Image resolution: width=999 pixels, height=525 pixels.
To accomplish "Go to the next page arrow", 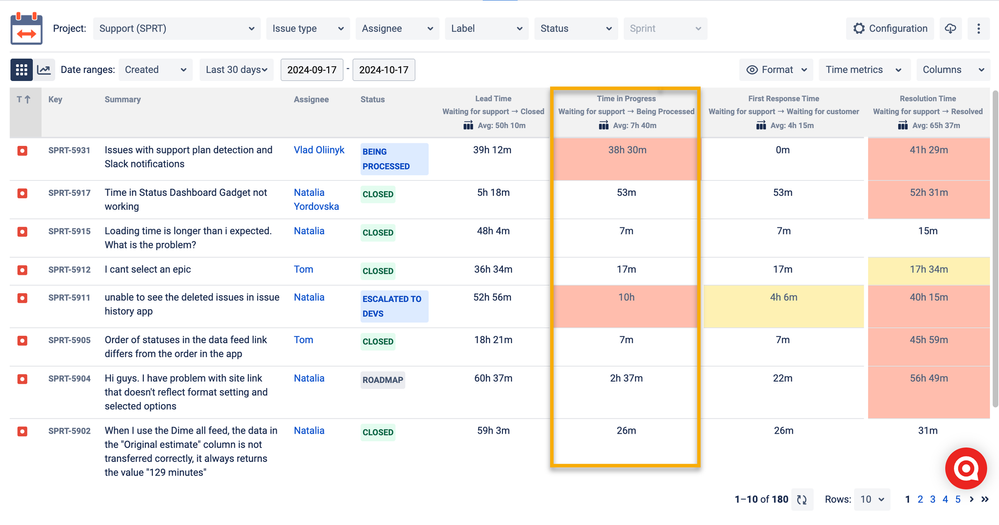I will coord(971,499).
